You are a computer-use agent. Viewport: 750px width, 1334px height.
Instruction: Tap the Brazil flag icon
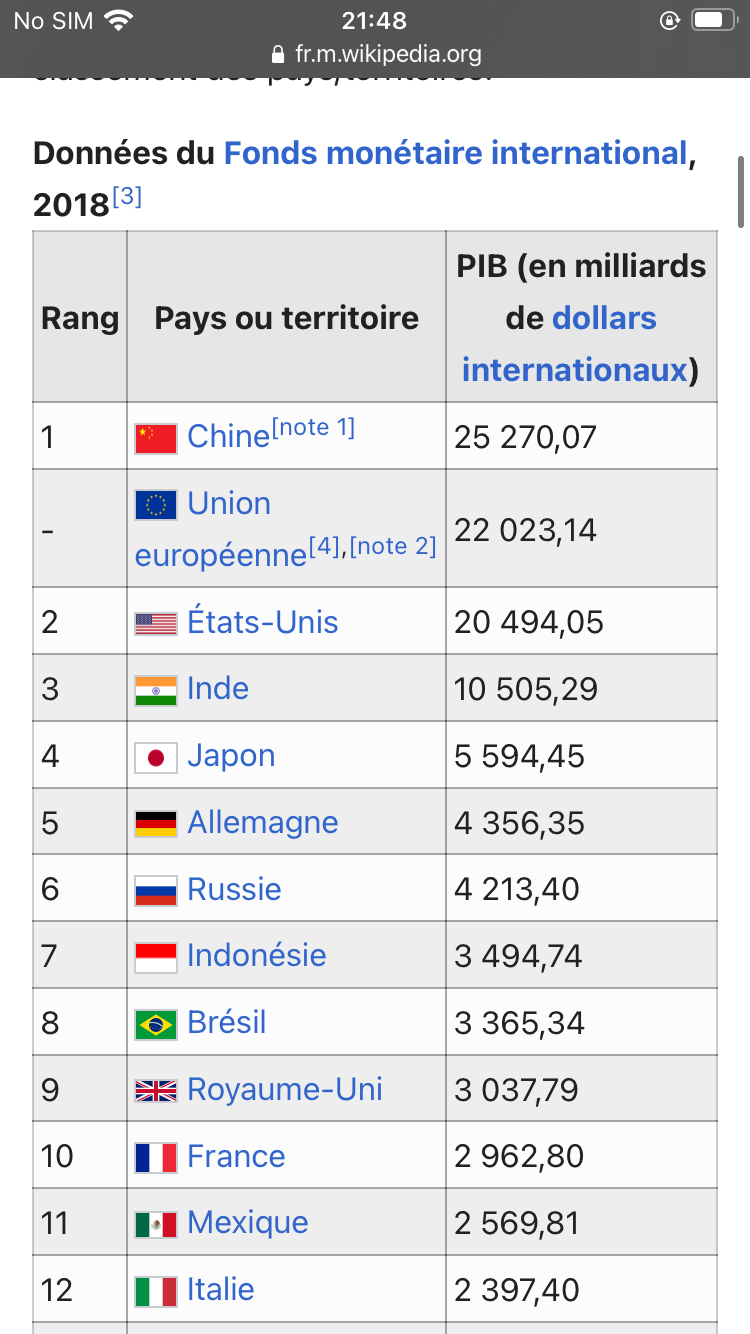click(x=156, y=1024)
